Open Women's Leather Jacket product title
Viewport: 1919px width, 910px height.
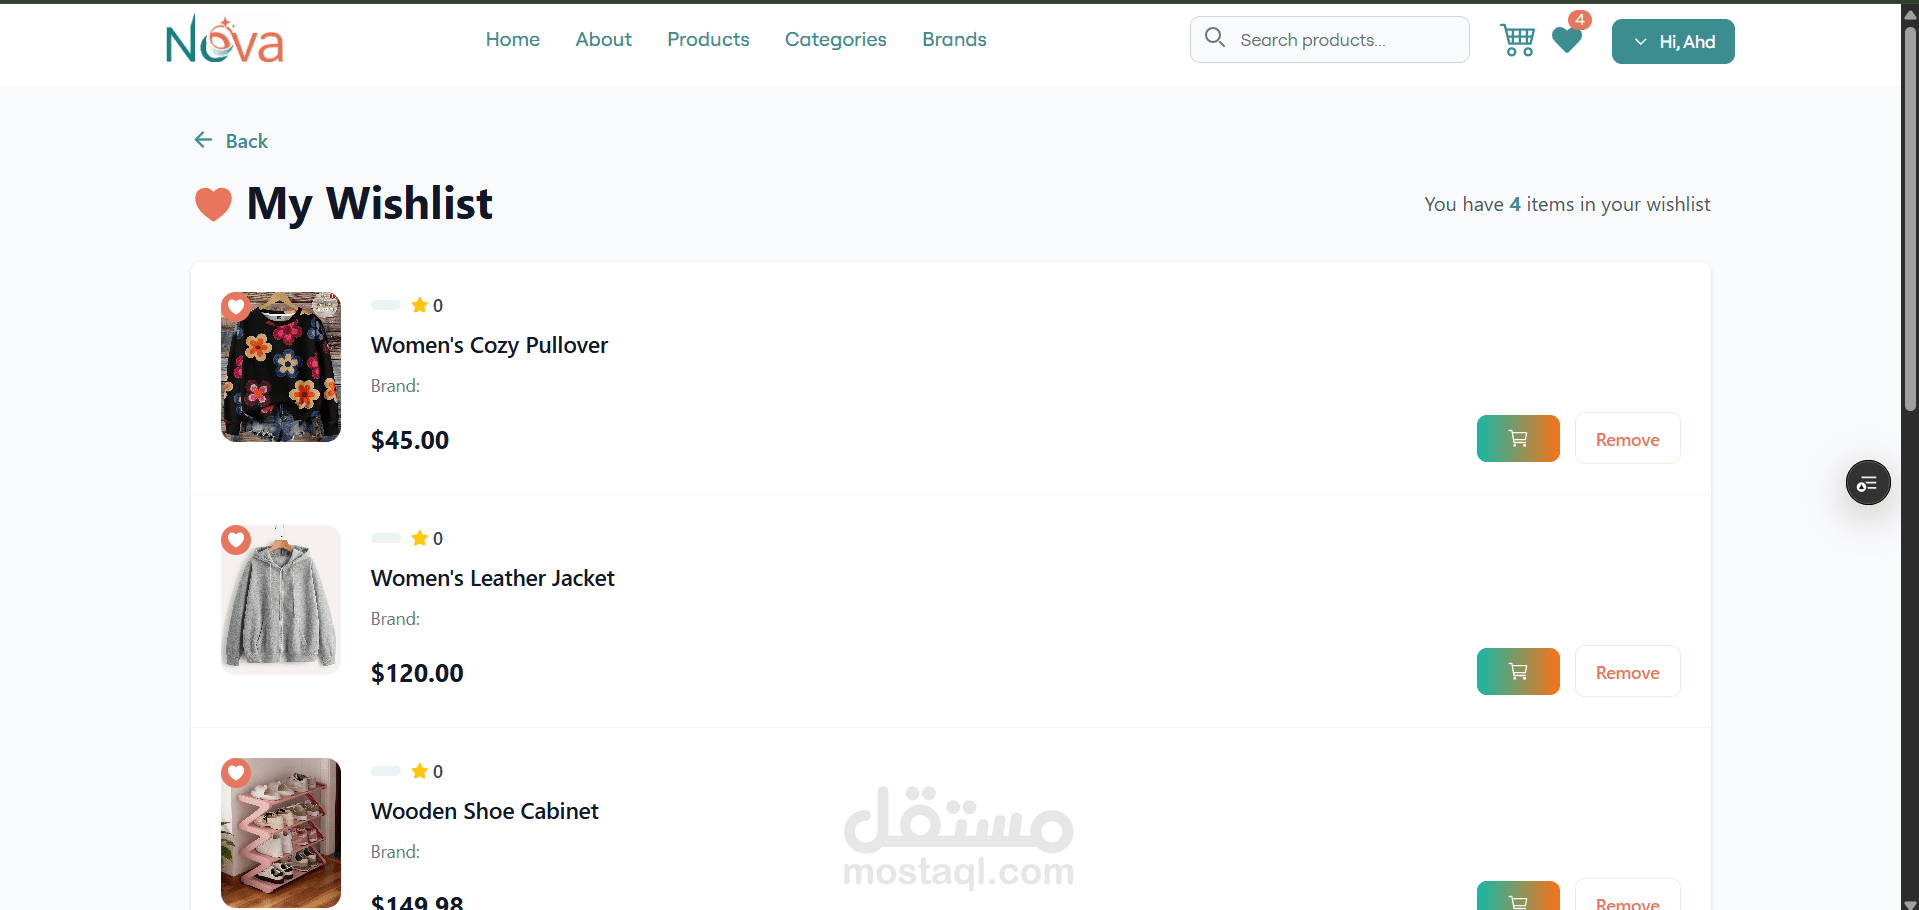(492, 578)
